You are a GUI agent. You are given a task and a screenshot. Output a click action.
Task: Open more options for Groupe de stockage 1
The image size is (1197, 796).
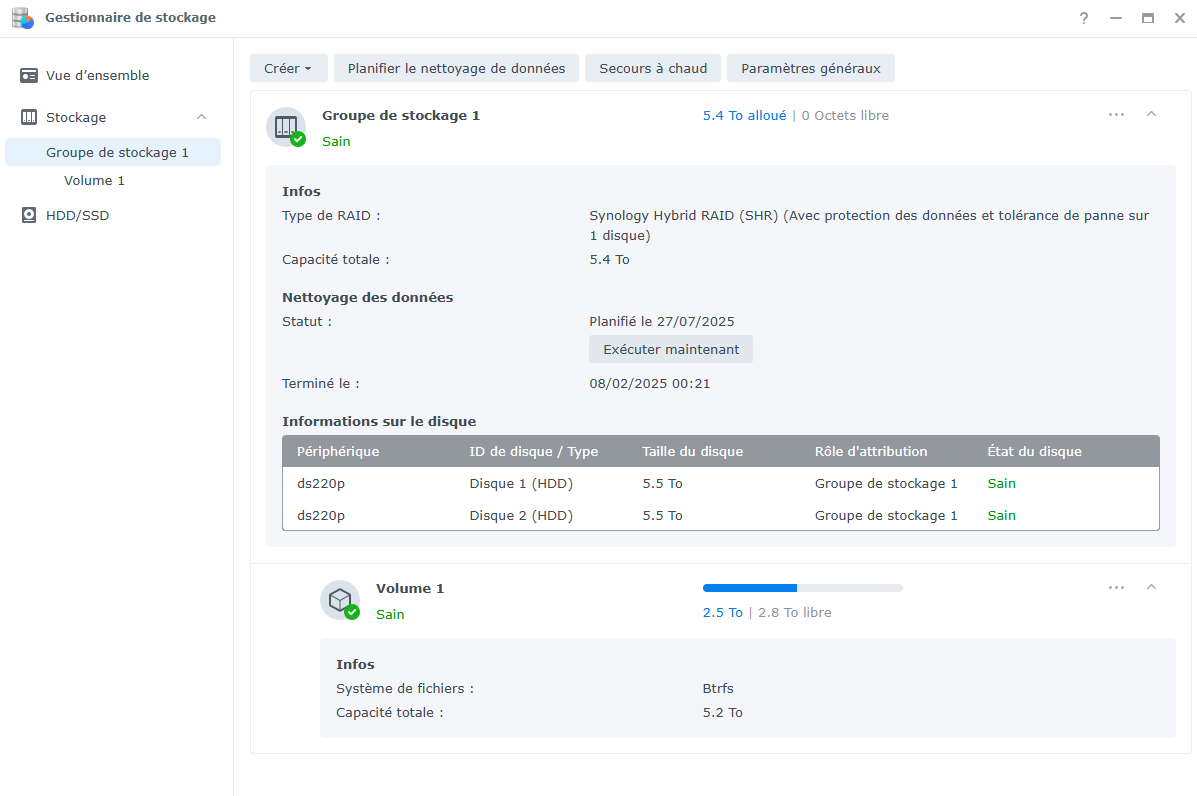tap(1116, 115)
